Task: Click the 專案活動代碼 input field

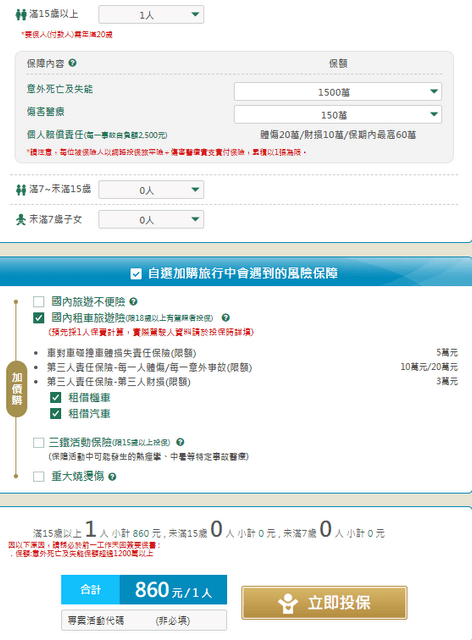Action: (144, 620)
